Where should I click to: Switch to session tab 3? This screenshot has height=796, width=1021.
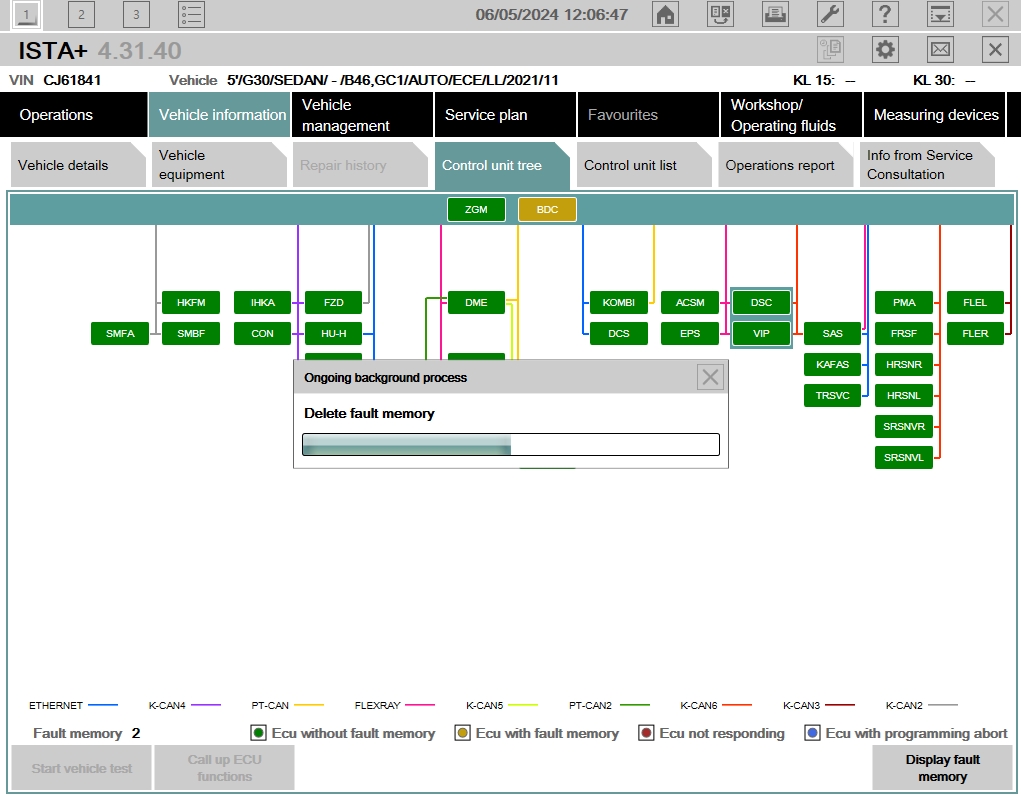click(136, 14)
